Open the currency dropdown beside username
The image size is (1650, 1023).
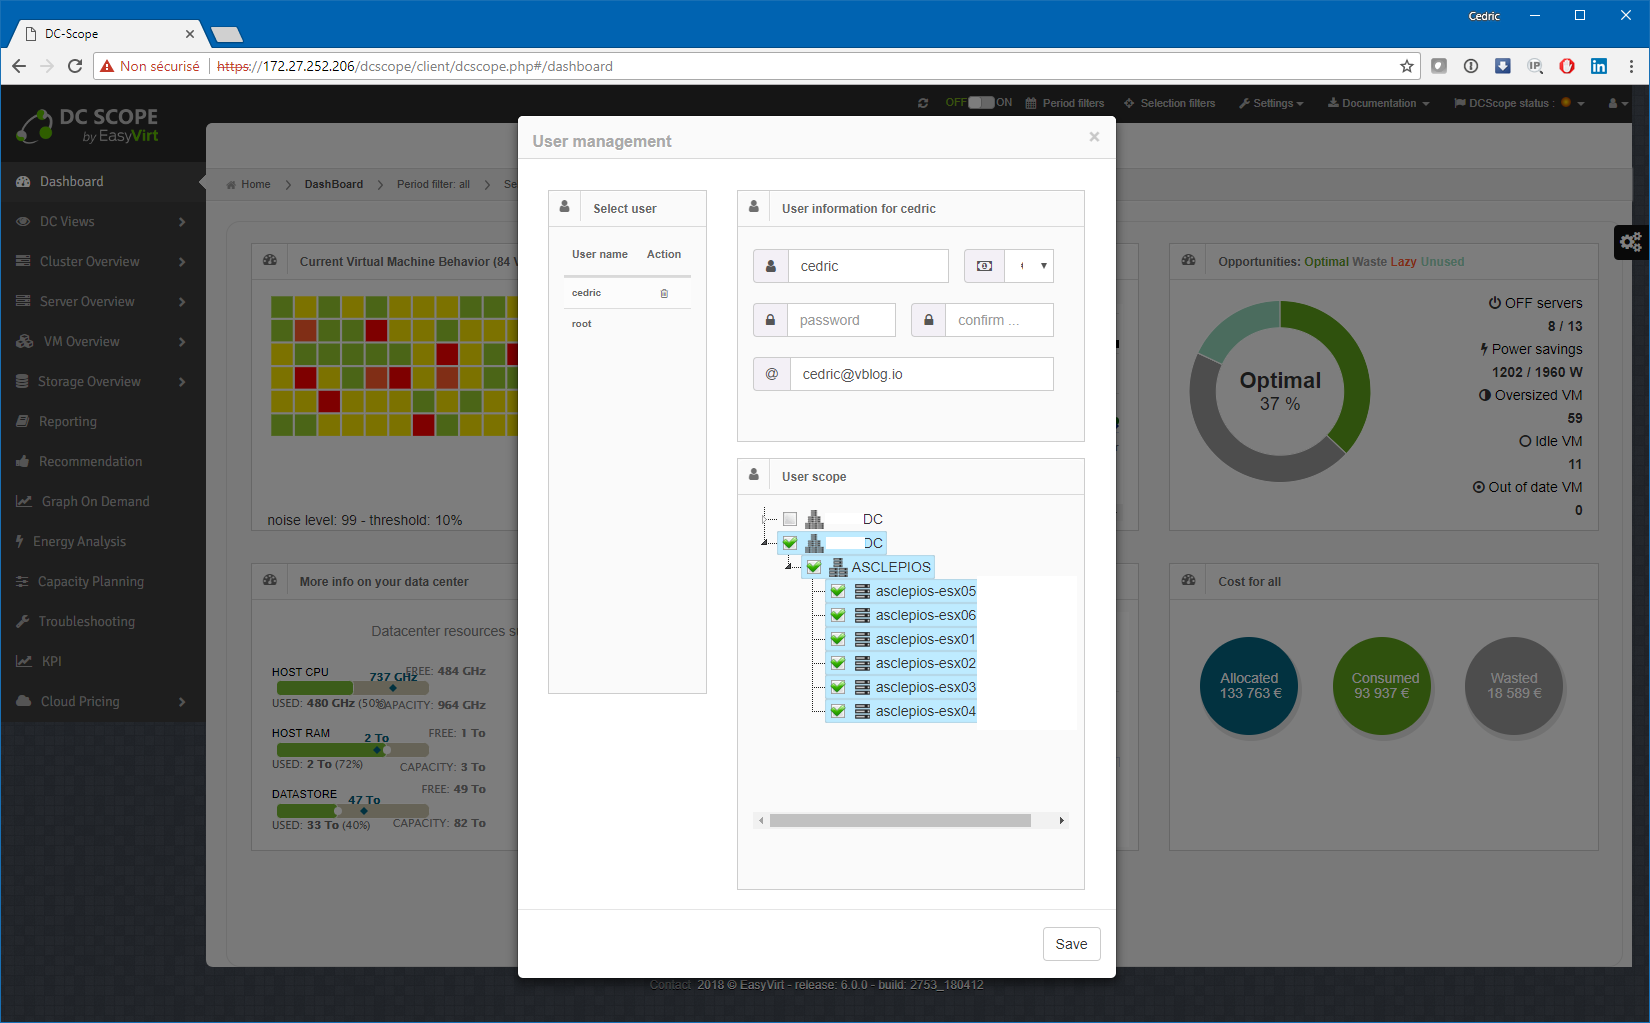[1029, 266]
